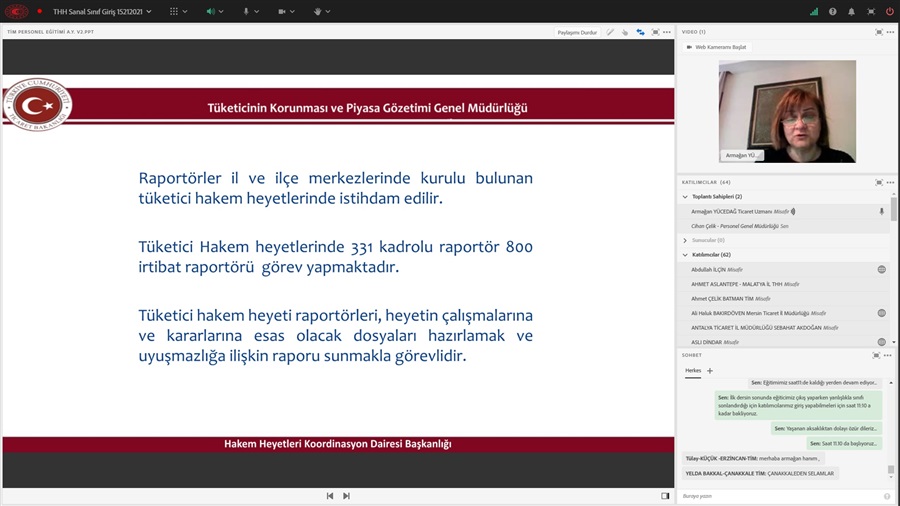The width and height of the screenshot is (900, 506).
Task: Click chat message from Tülay-KÜÇÜK -ERZİNCAN-TİM
Action: point(752,458)
